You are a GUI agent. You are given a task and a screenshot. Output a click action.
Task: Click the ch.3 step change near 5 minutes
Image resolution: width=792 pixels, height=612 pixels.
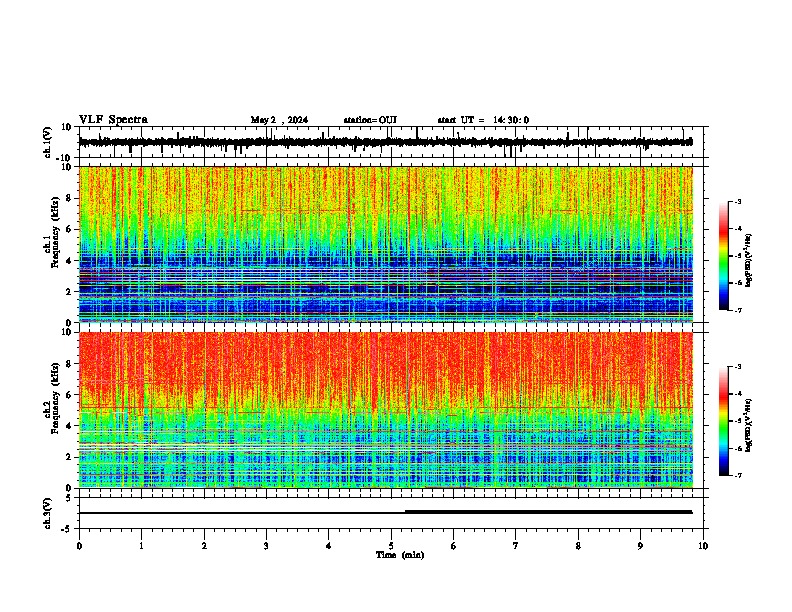tap(406, 512)
